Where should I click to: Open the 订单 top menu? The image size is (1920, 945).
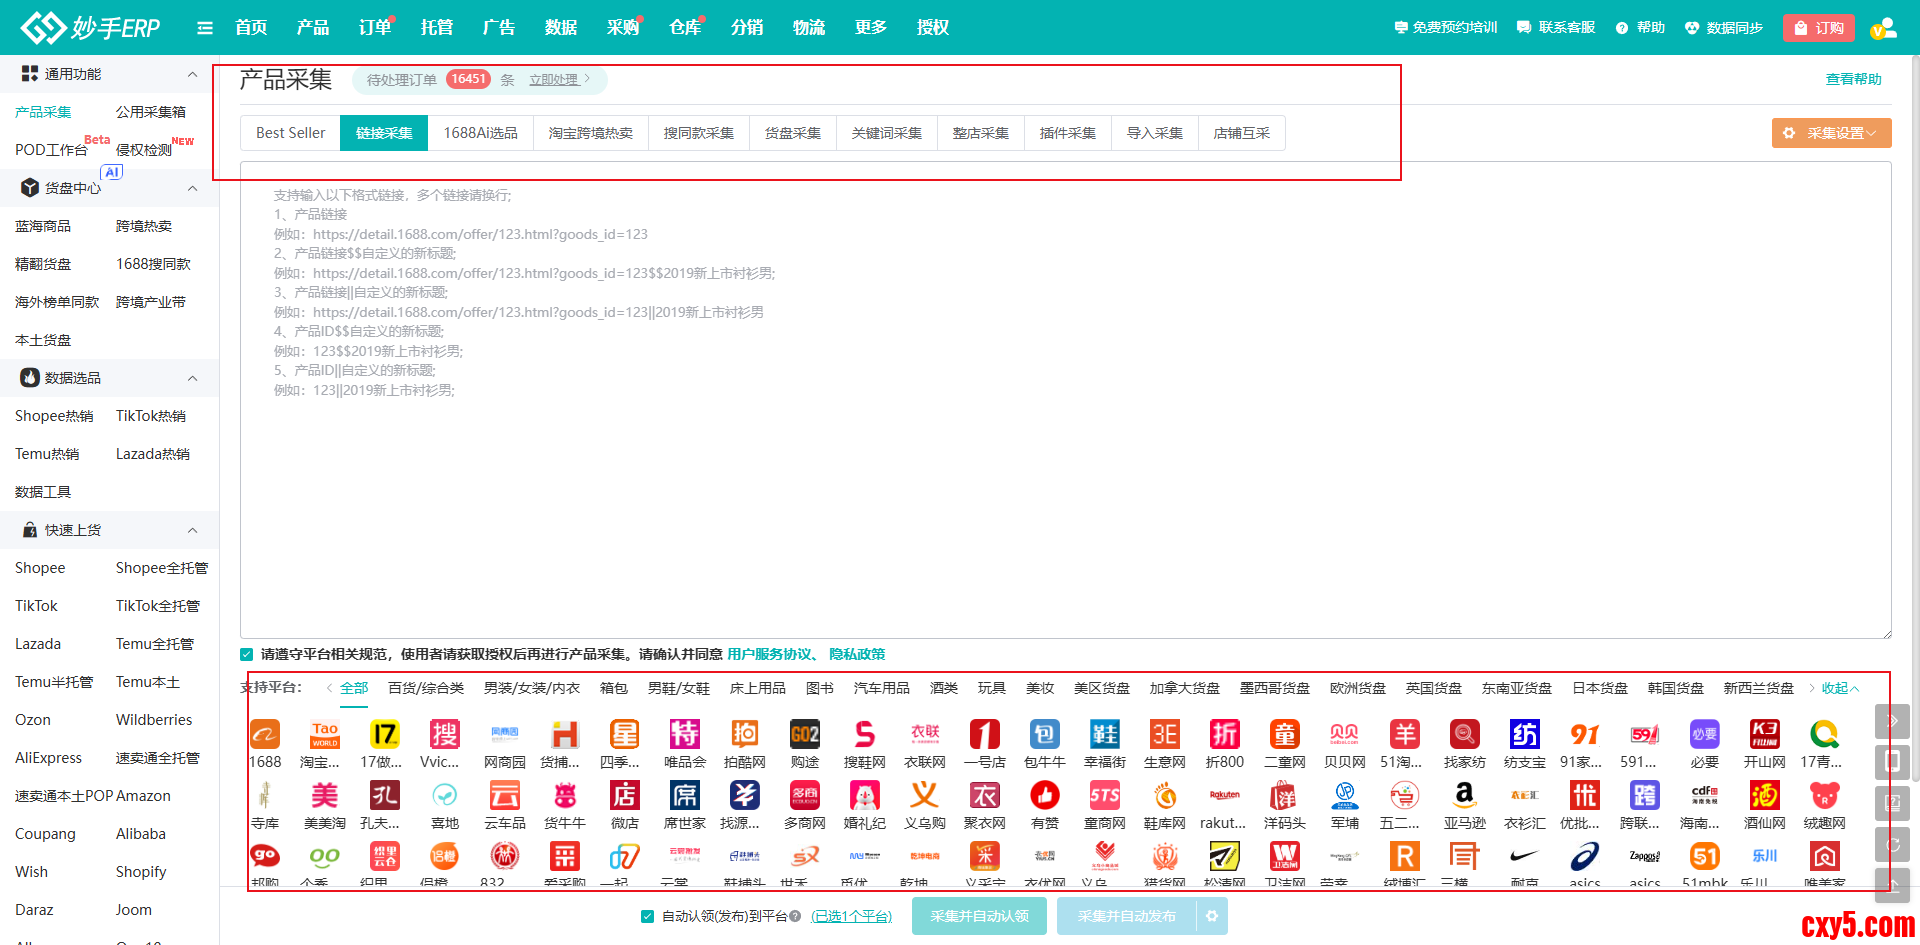(x=375, y=28)
